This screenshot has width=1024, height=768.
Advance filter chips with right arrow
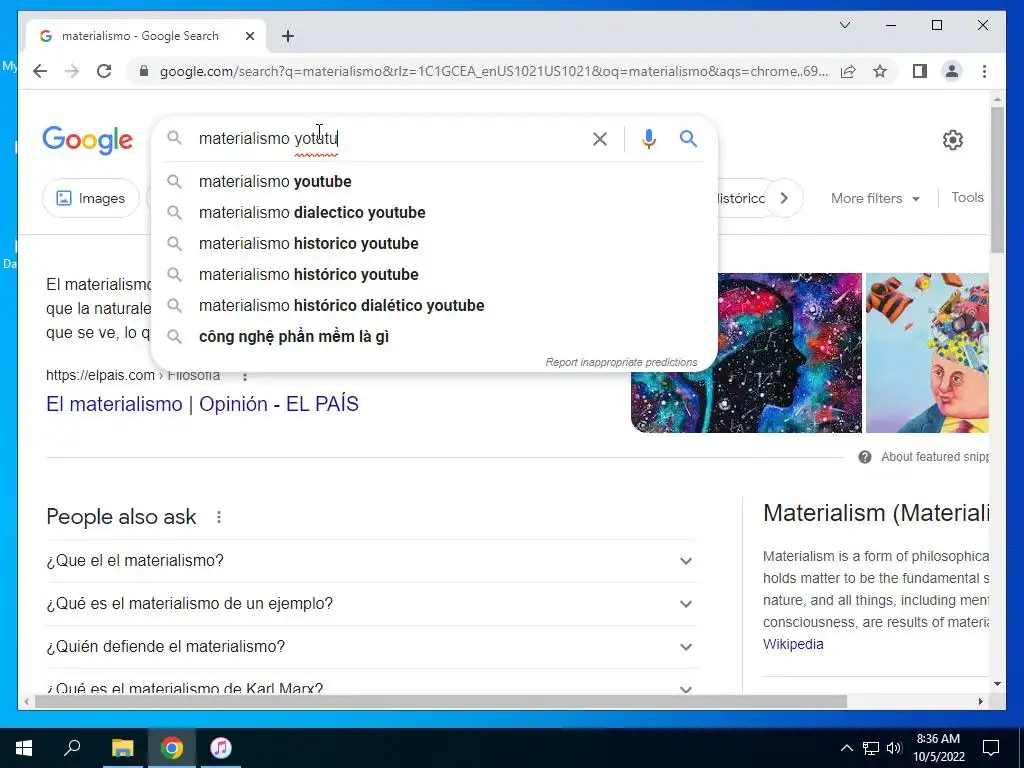[784, 198]
